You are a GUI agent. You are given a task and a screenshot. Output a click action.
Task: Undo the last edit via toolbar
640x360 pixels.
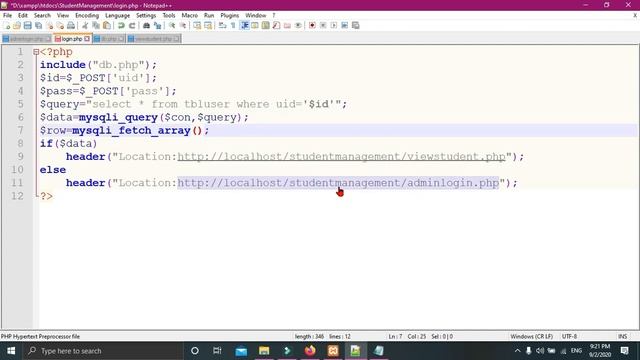[x=121, y=26]
